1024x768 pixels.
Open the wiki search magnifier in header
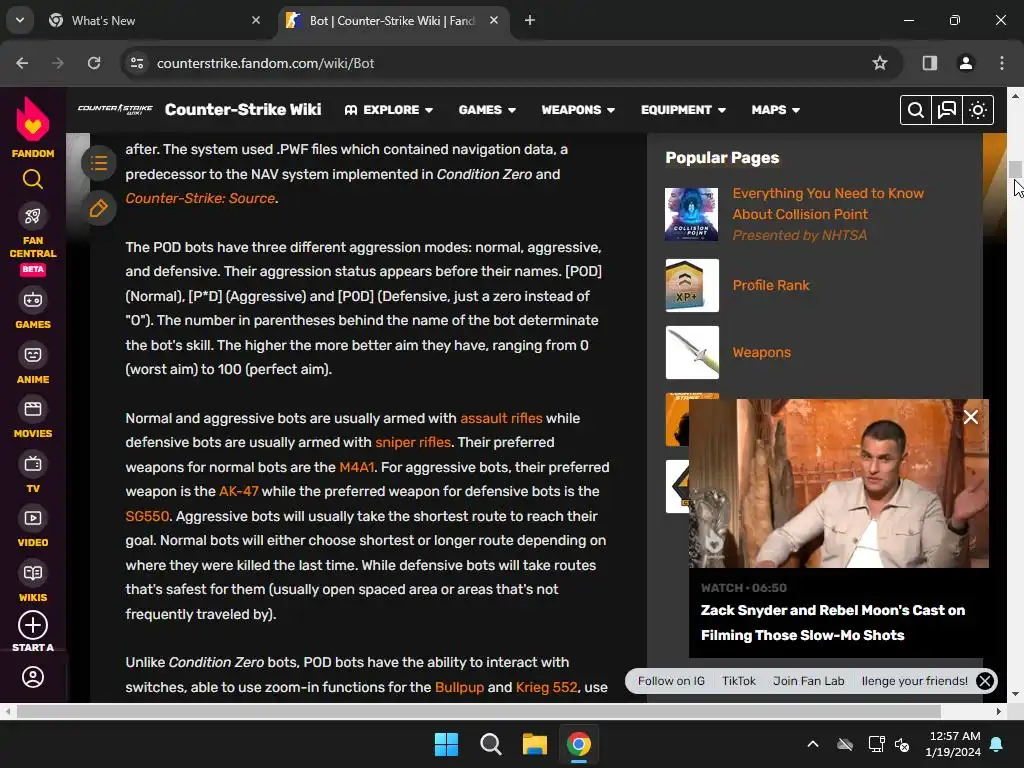point(916,110)
